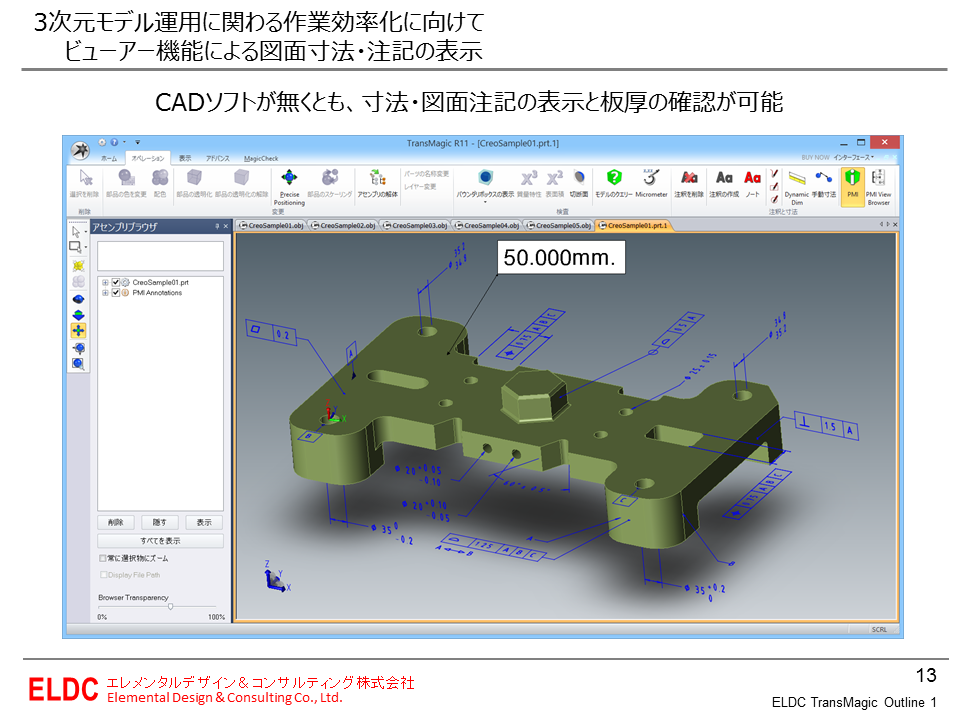Expand the PMI Annotations tree node
Screen dimensions: 960x720
tap(105, 293)
